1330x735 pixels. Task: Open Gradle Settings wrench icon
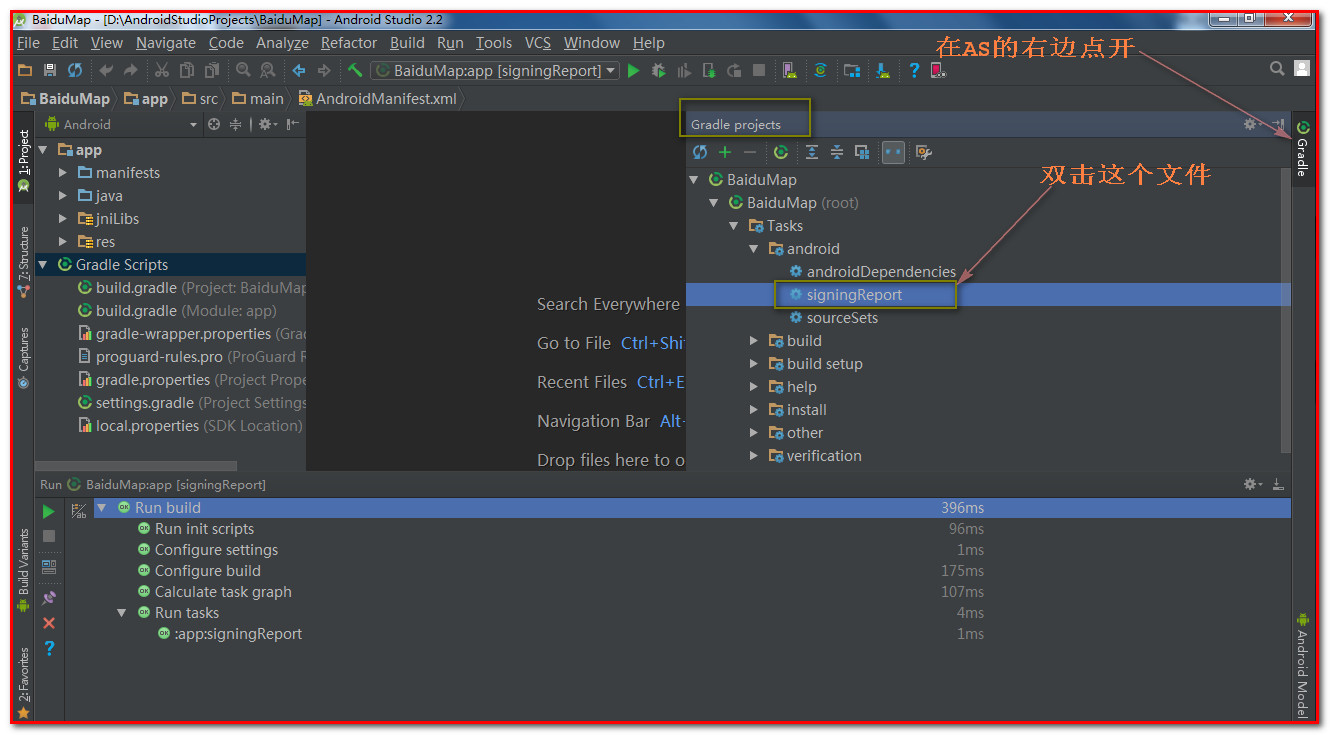924,152
